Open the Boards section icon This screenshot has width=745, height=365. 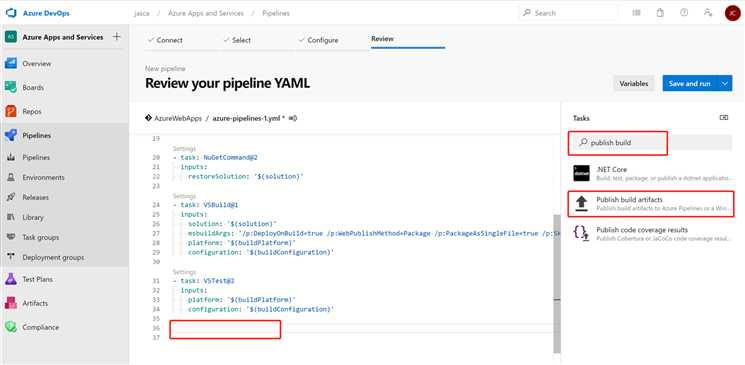click(11, 87)
